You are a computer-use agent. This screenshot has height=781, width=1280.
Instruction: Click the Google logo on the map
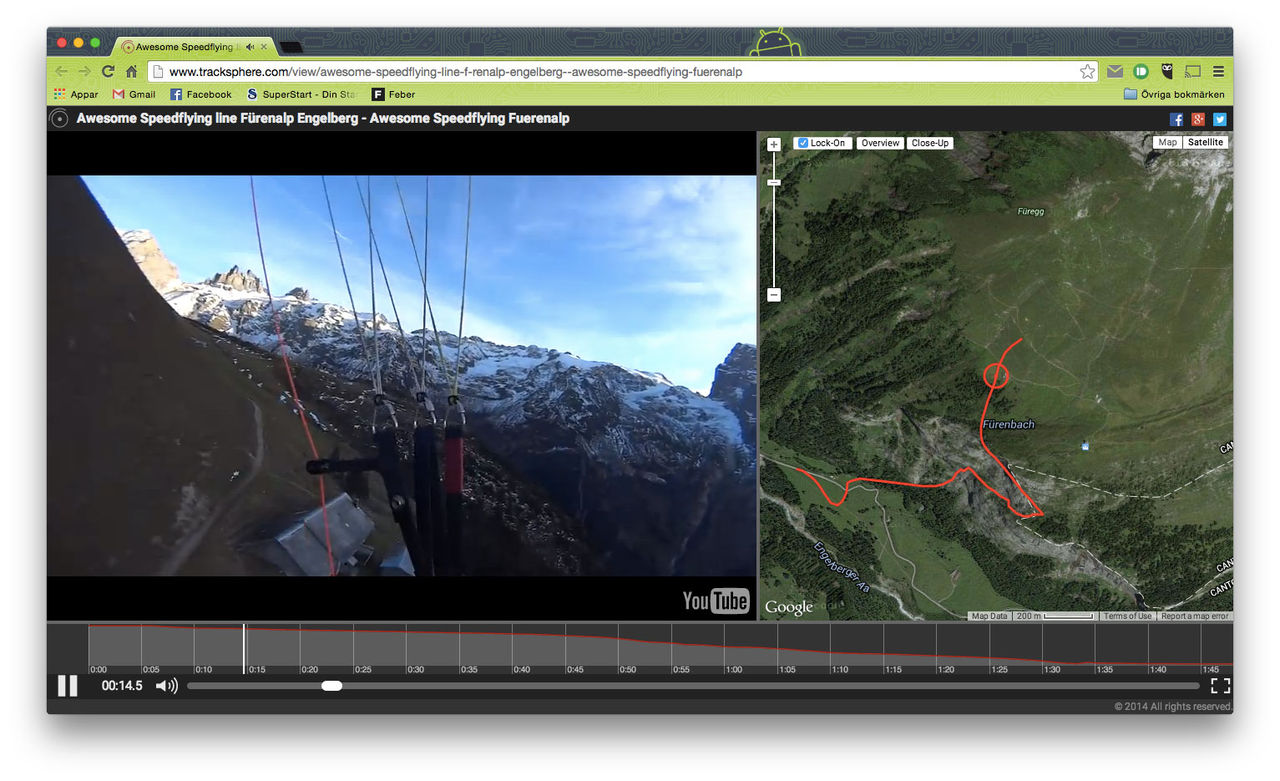point(788,606)
